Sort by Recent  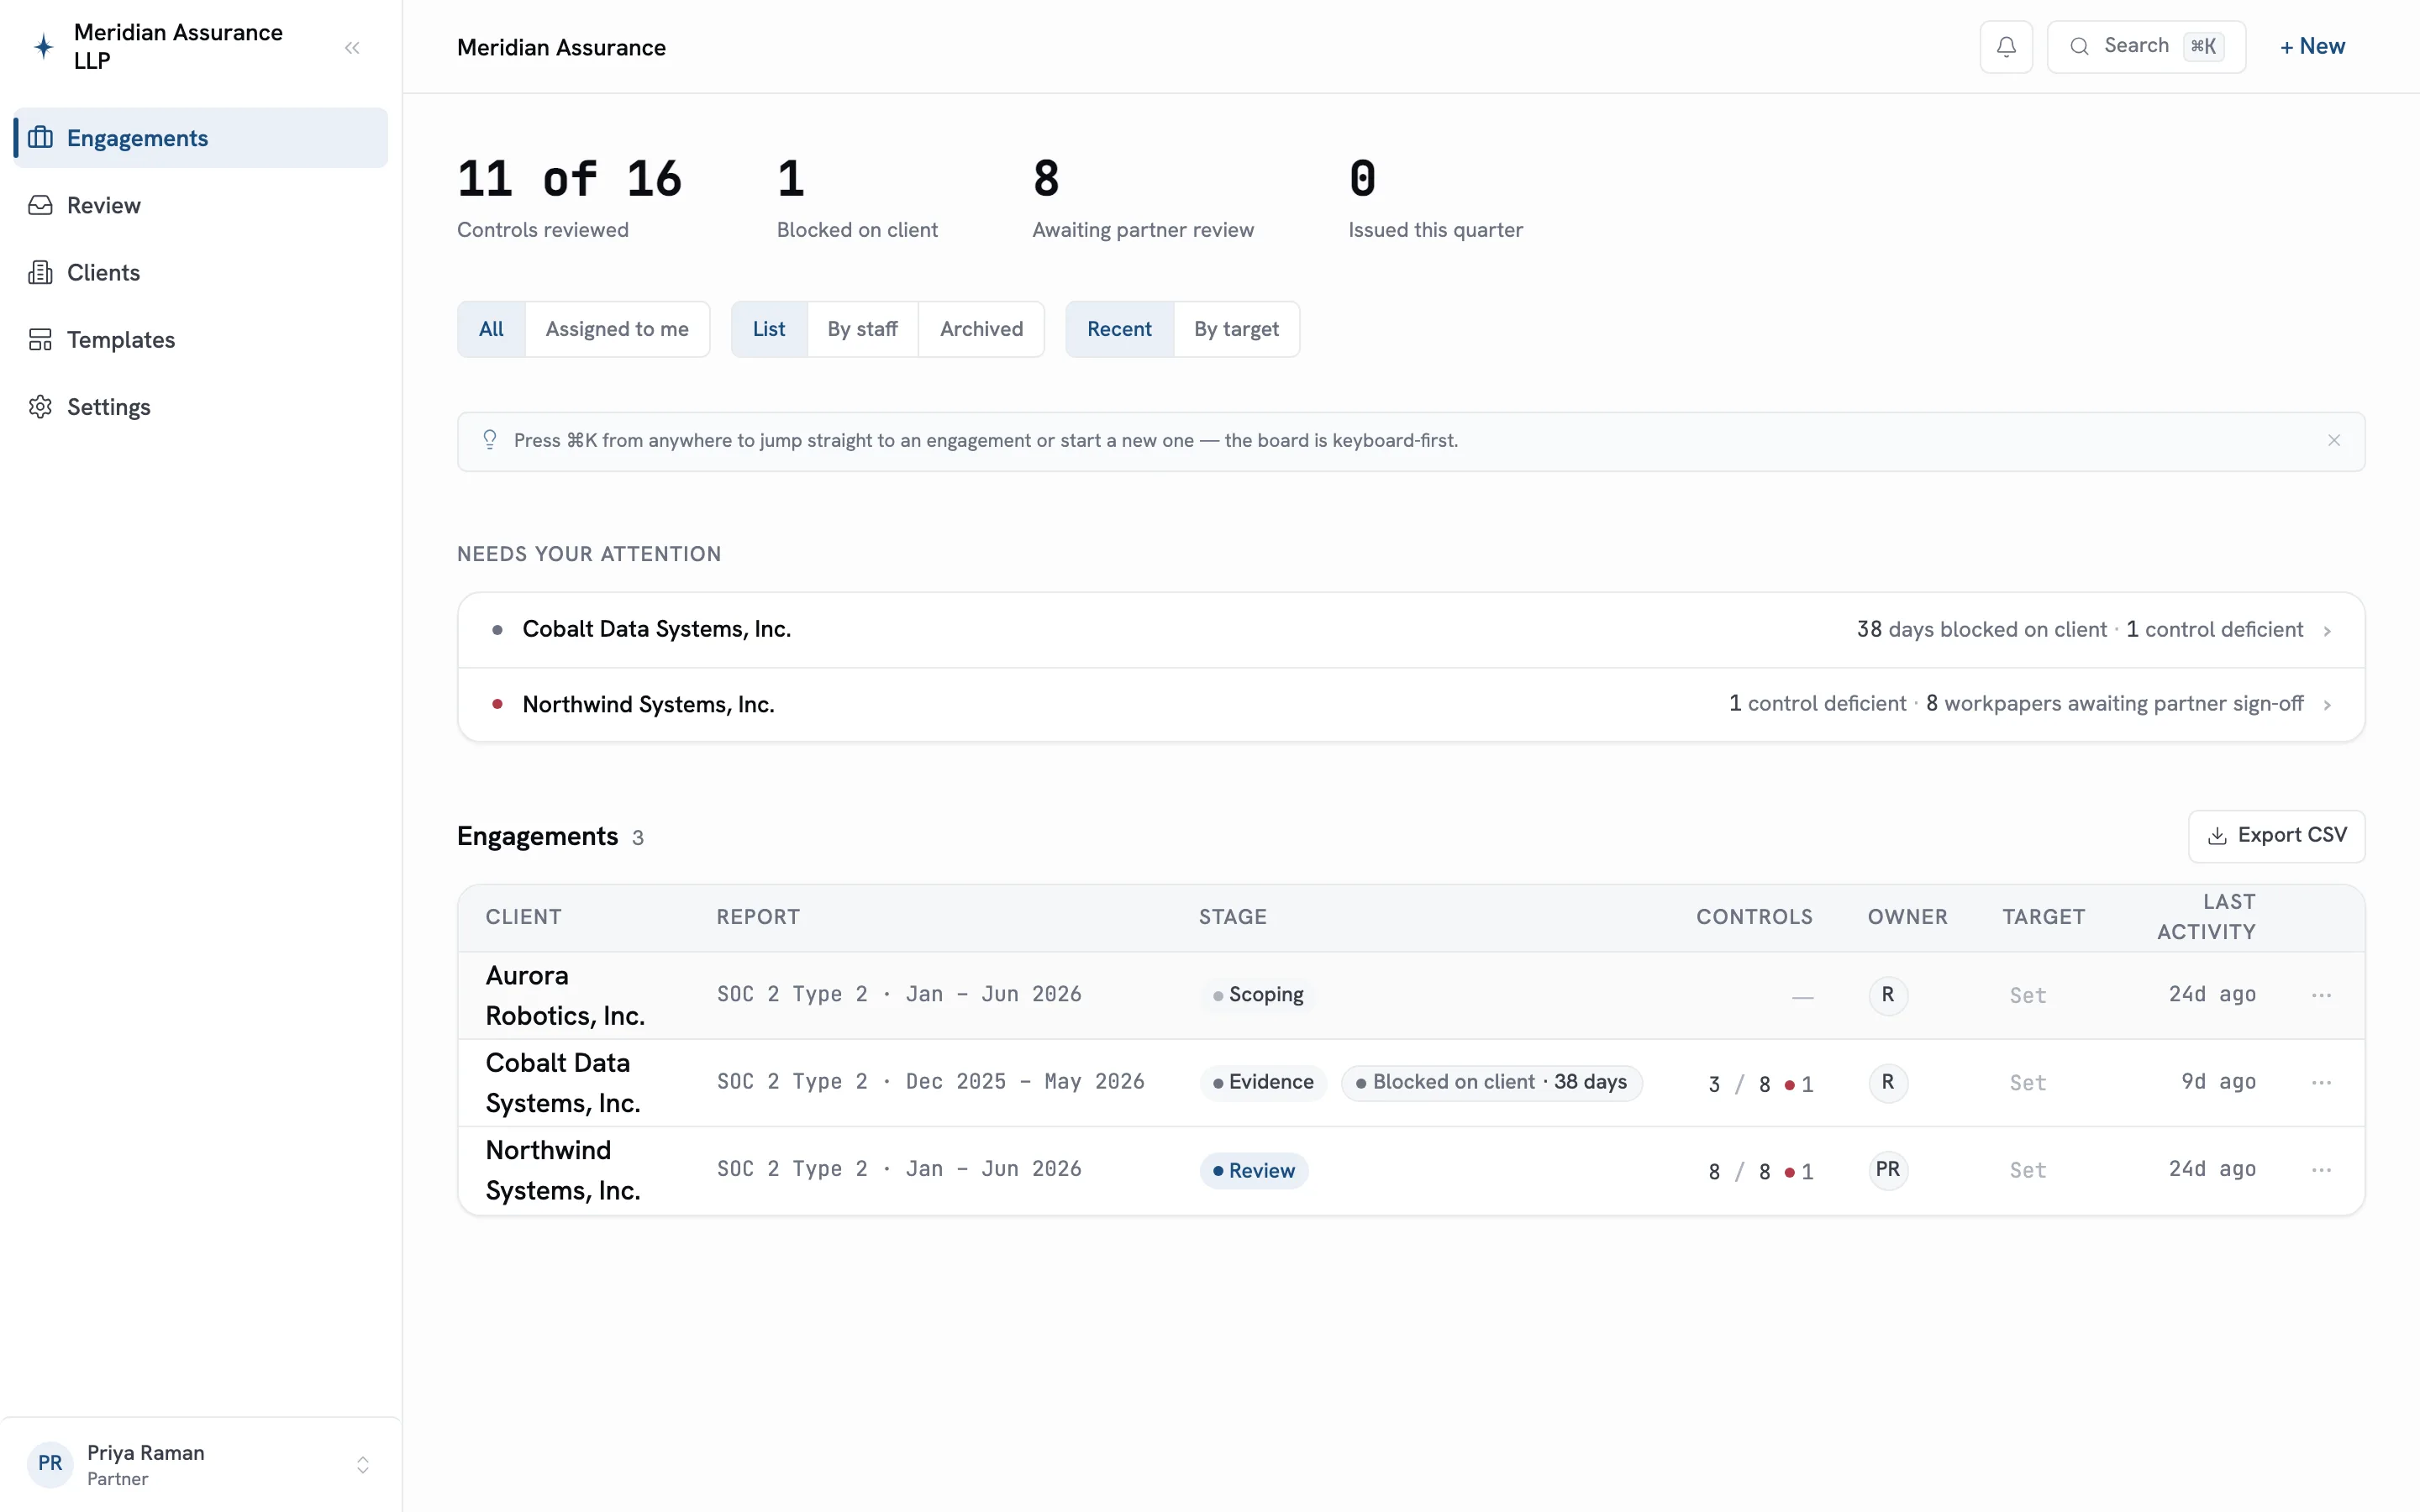(1119, 329)
